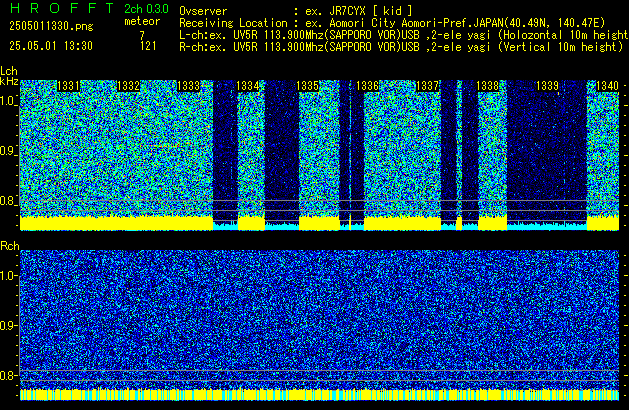Click the Receiving Location Aomori City line

coord(392,23)
